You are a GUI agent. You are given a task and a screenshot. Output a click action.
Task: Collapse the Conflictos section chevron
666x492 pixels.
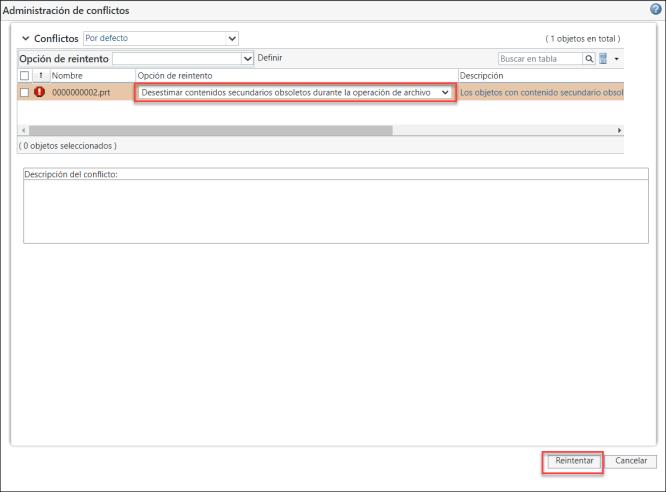(25, 38)
